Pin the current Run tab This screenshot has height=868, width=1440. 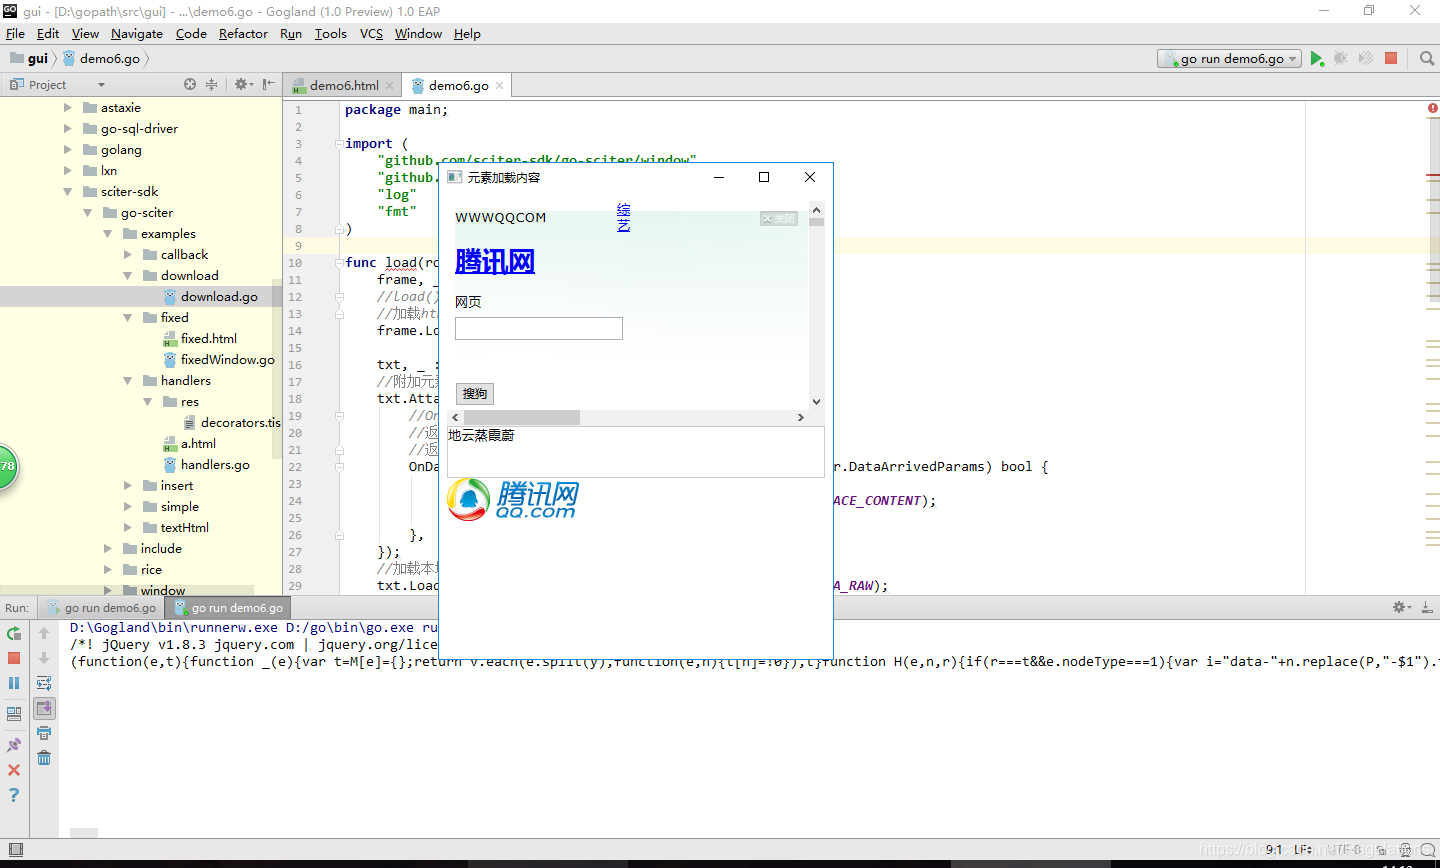(x=14, y=745)
